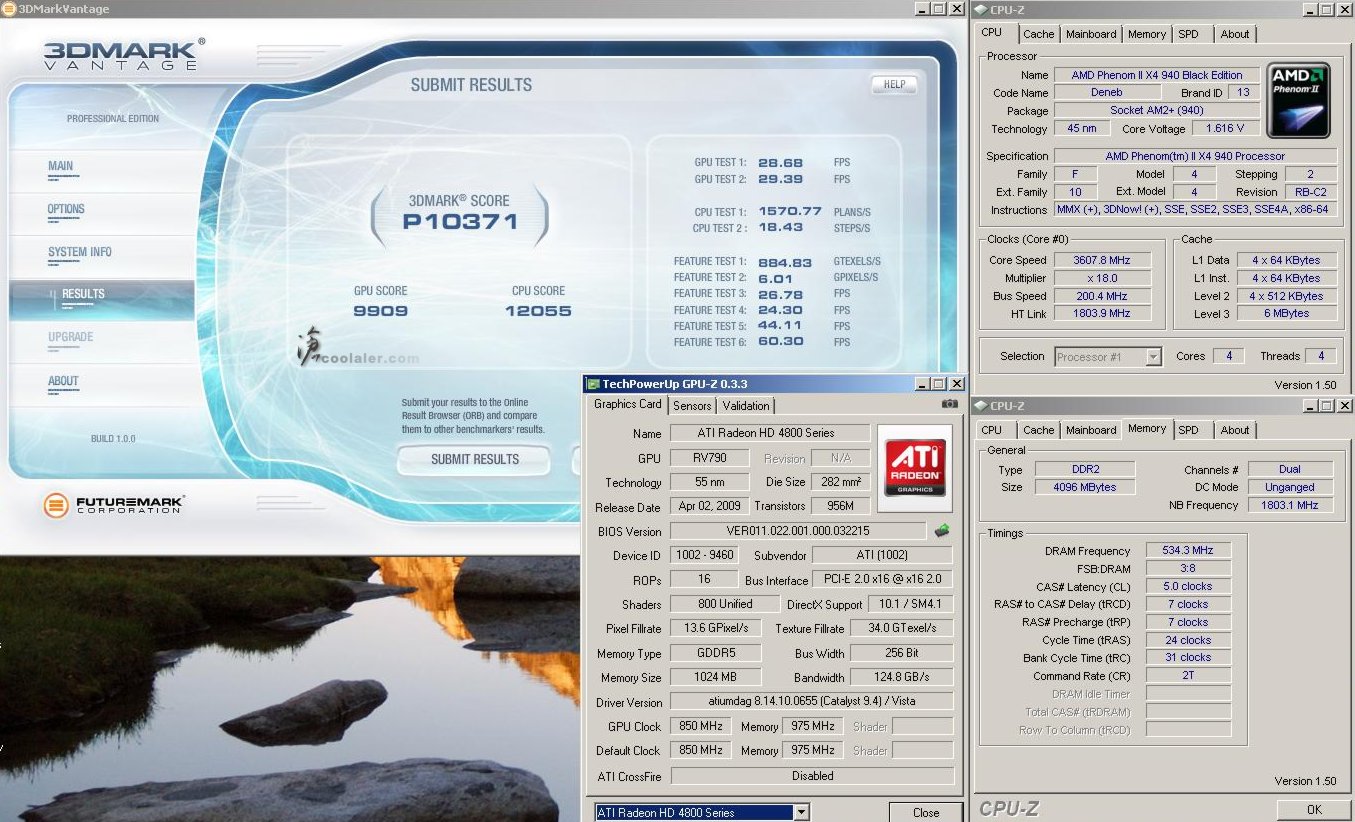Click the BIOS save chip icon in GPU-Z
The height and width of the screenshot is (822, 1355).
pos(941,530)
